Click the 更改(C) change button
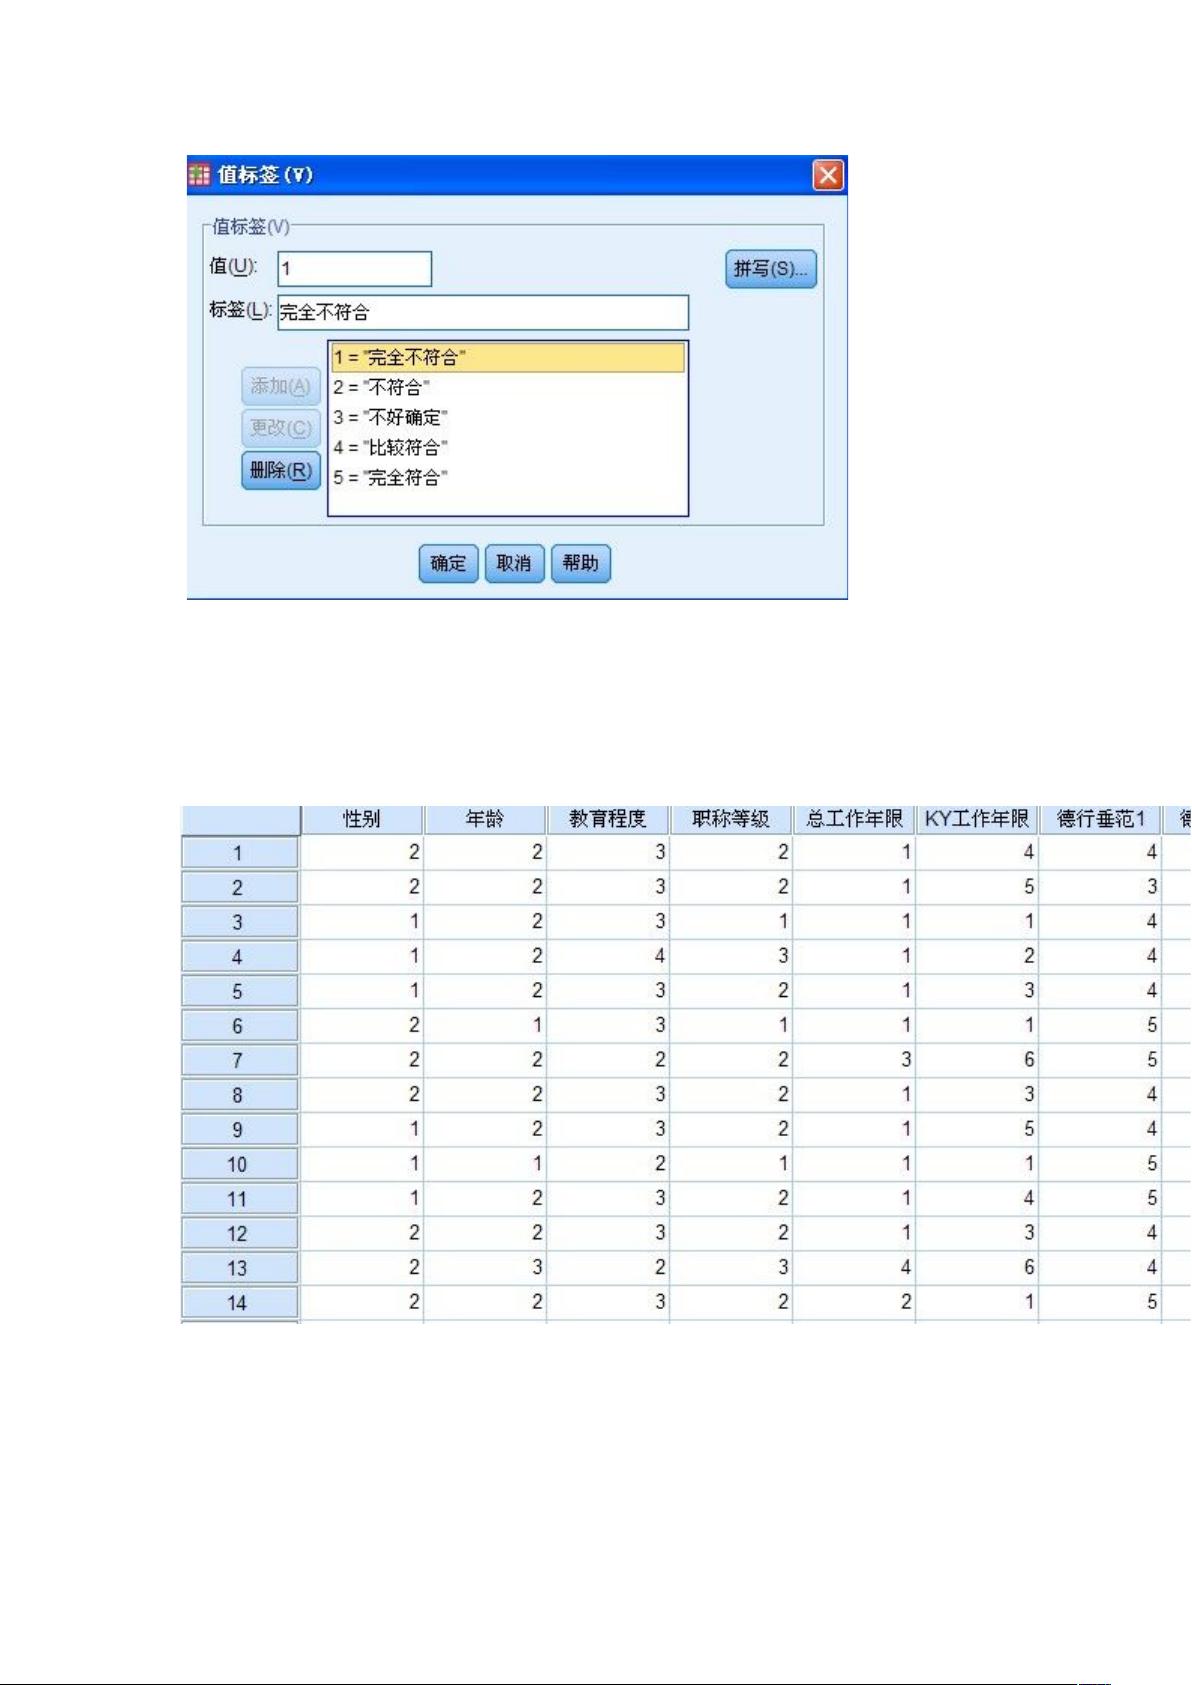1192x1685 pixels. 280,428
